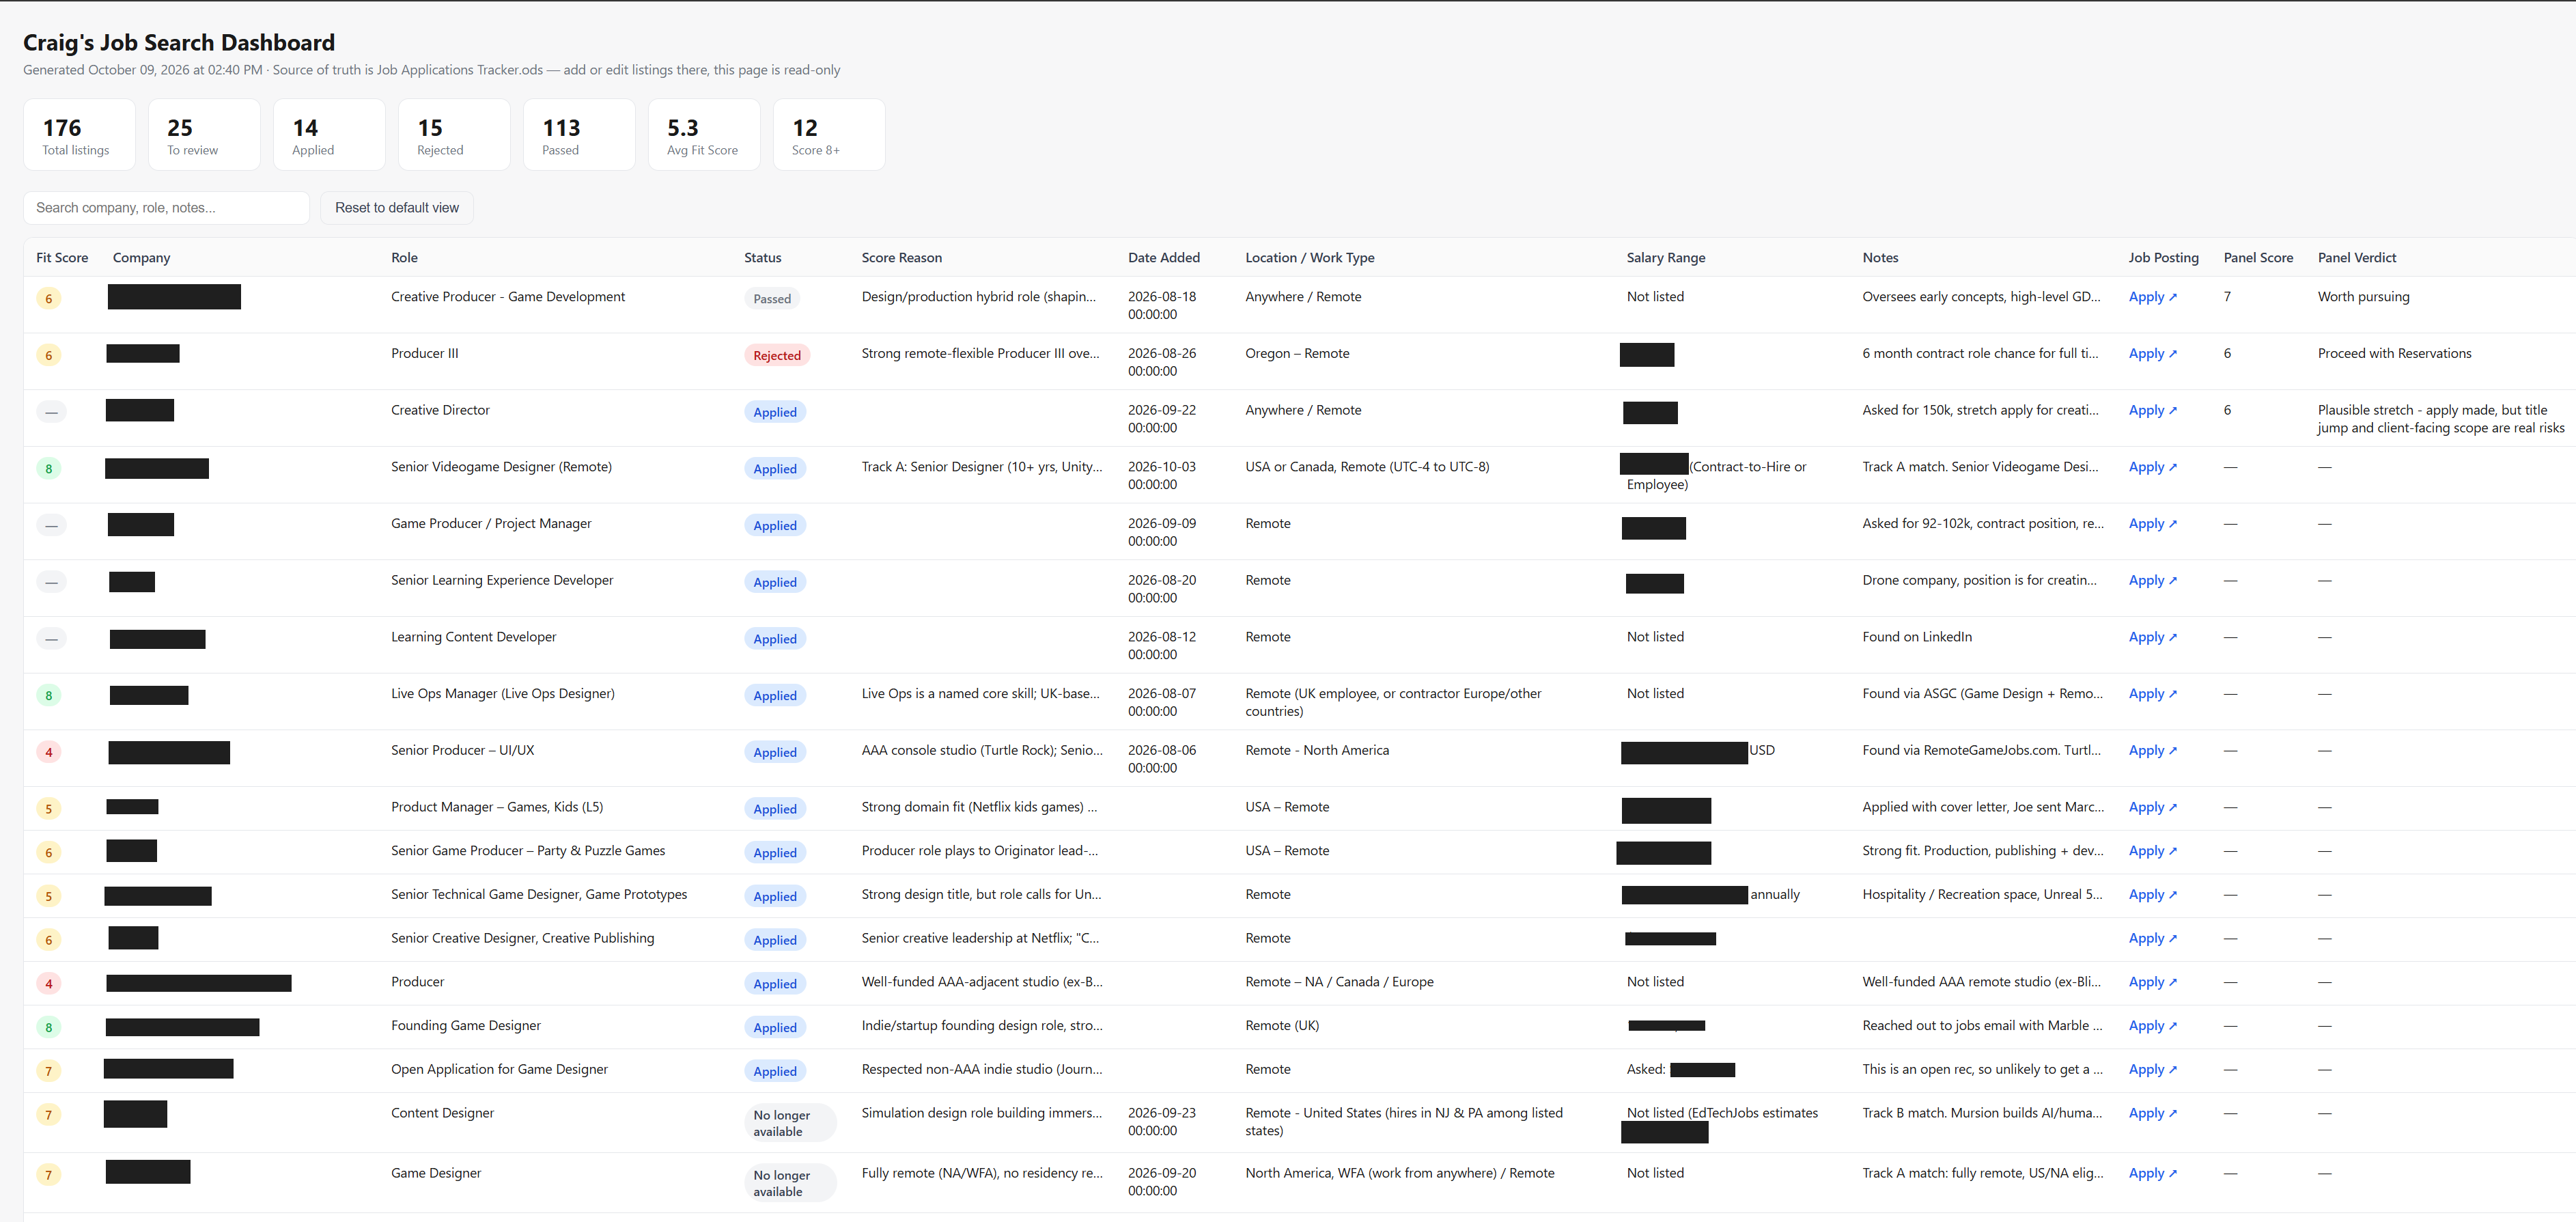The image size is (2576, 1222).
Task: Click 'Proceed with Reservations' panel verdict
Action: tap(2394, 354)
